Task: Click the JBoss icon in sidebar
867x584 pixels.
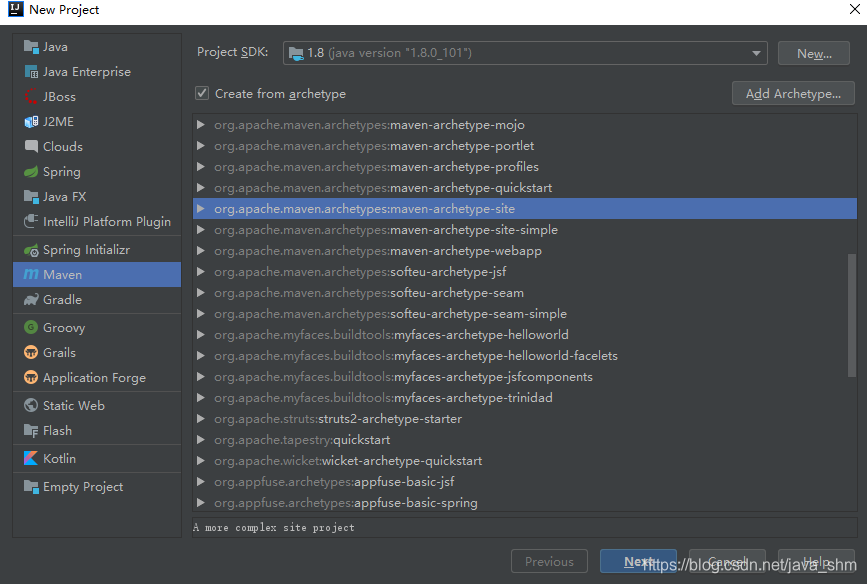Action: coord(31,96)
